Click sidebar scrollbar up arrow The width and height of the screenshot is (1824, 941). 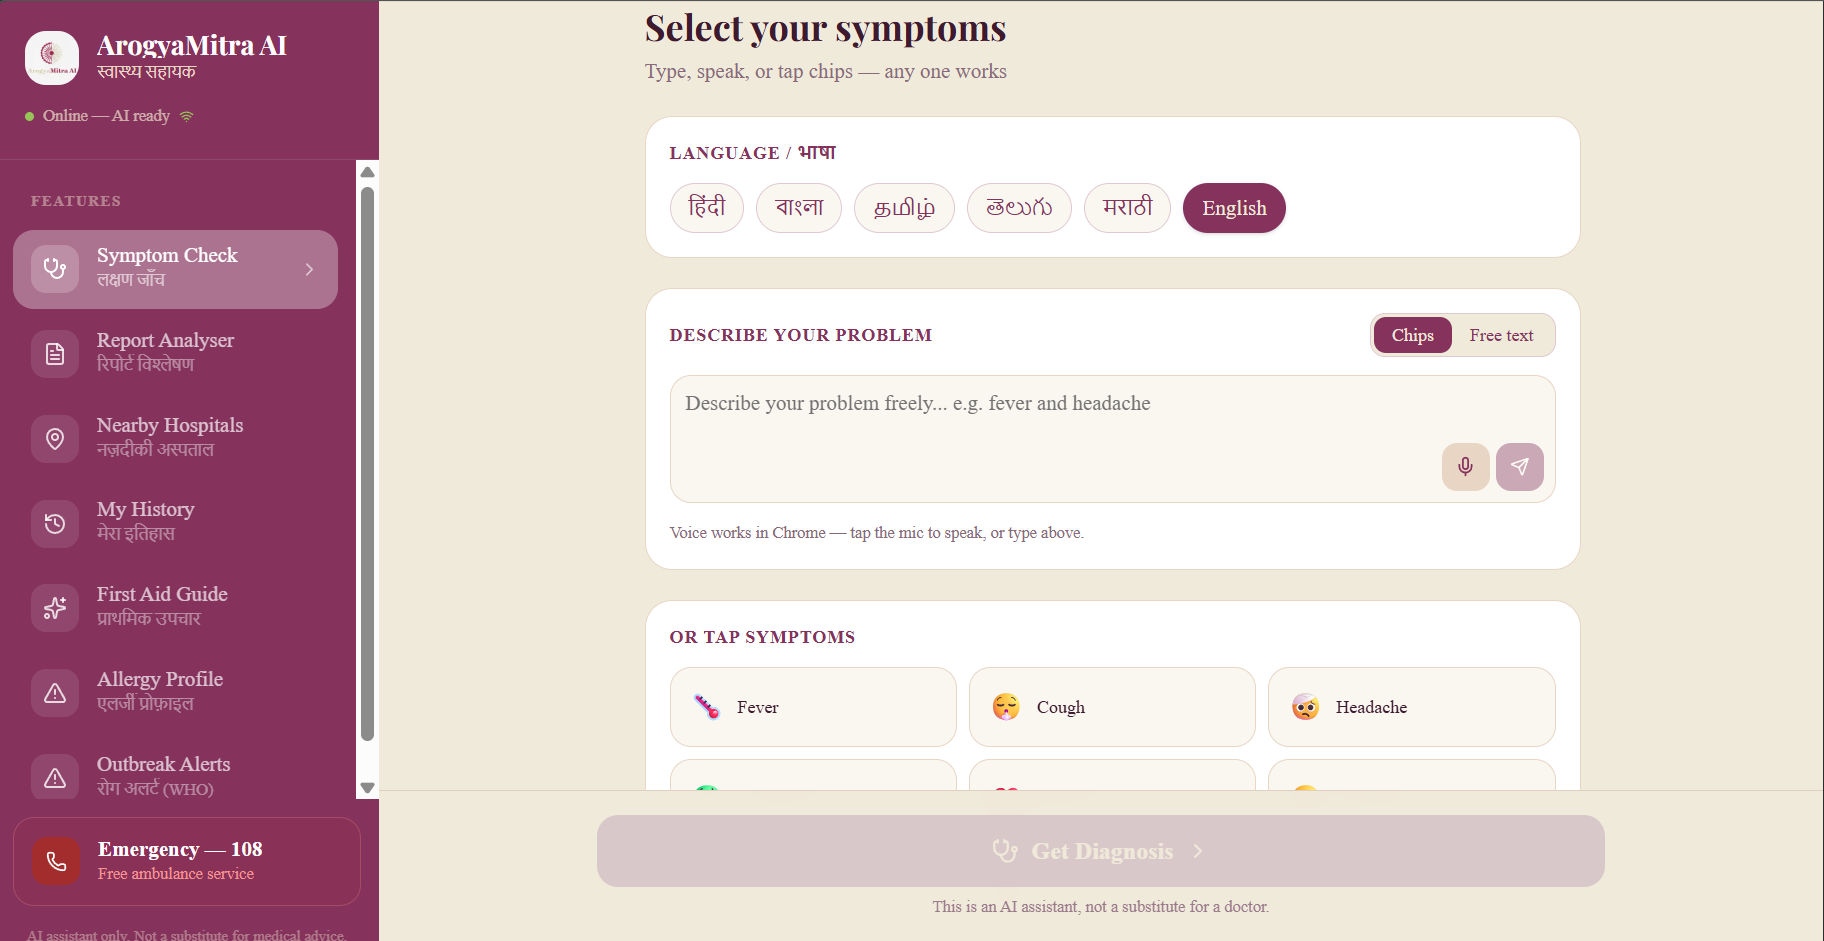pos(367,172)
